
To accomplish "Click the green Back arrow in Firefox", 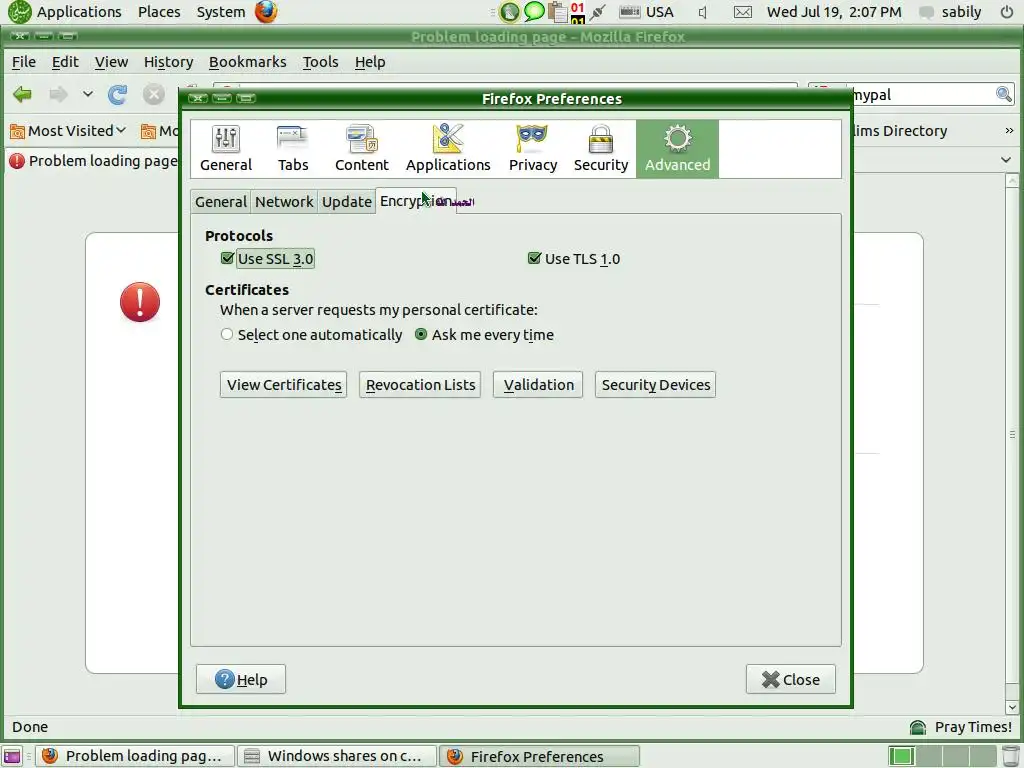I will 22,95.
